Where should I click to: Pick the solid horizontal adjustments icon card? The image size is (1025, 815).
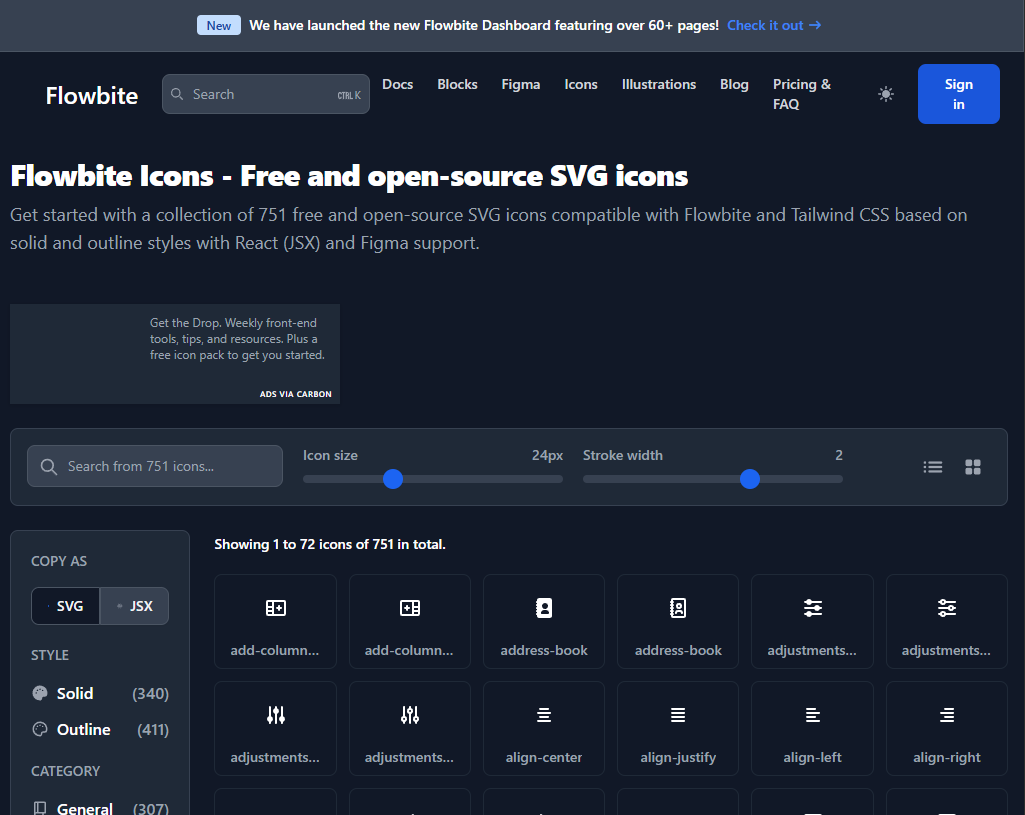tap(813, 621)
